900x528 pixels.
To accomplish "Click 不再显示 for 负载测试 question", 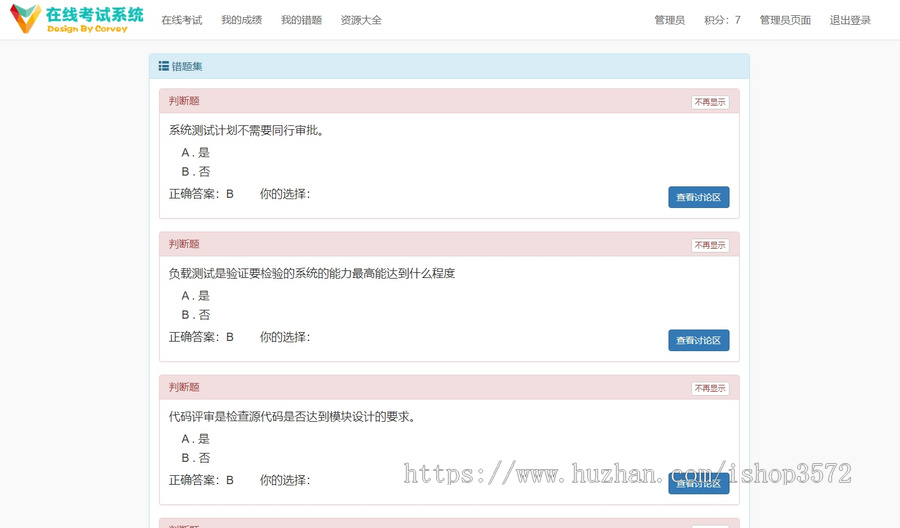I will [x=710, y=245].
